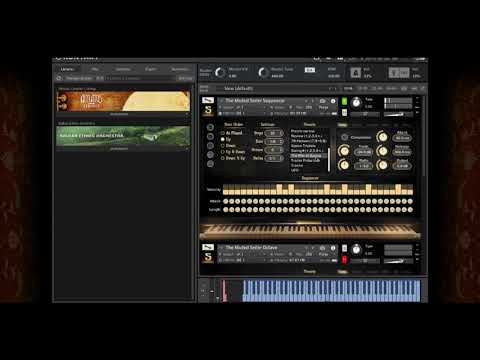Switch to the Automation browser tab
The image size is (480, 360).
coord(180,69)
